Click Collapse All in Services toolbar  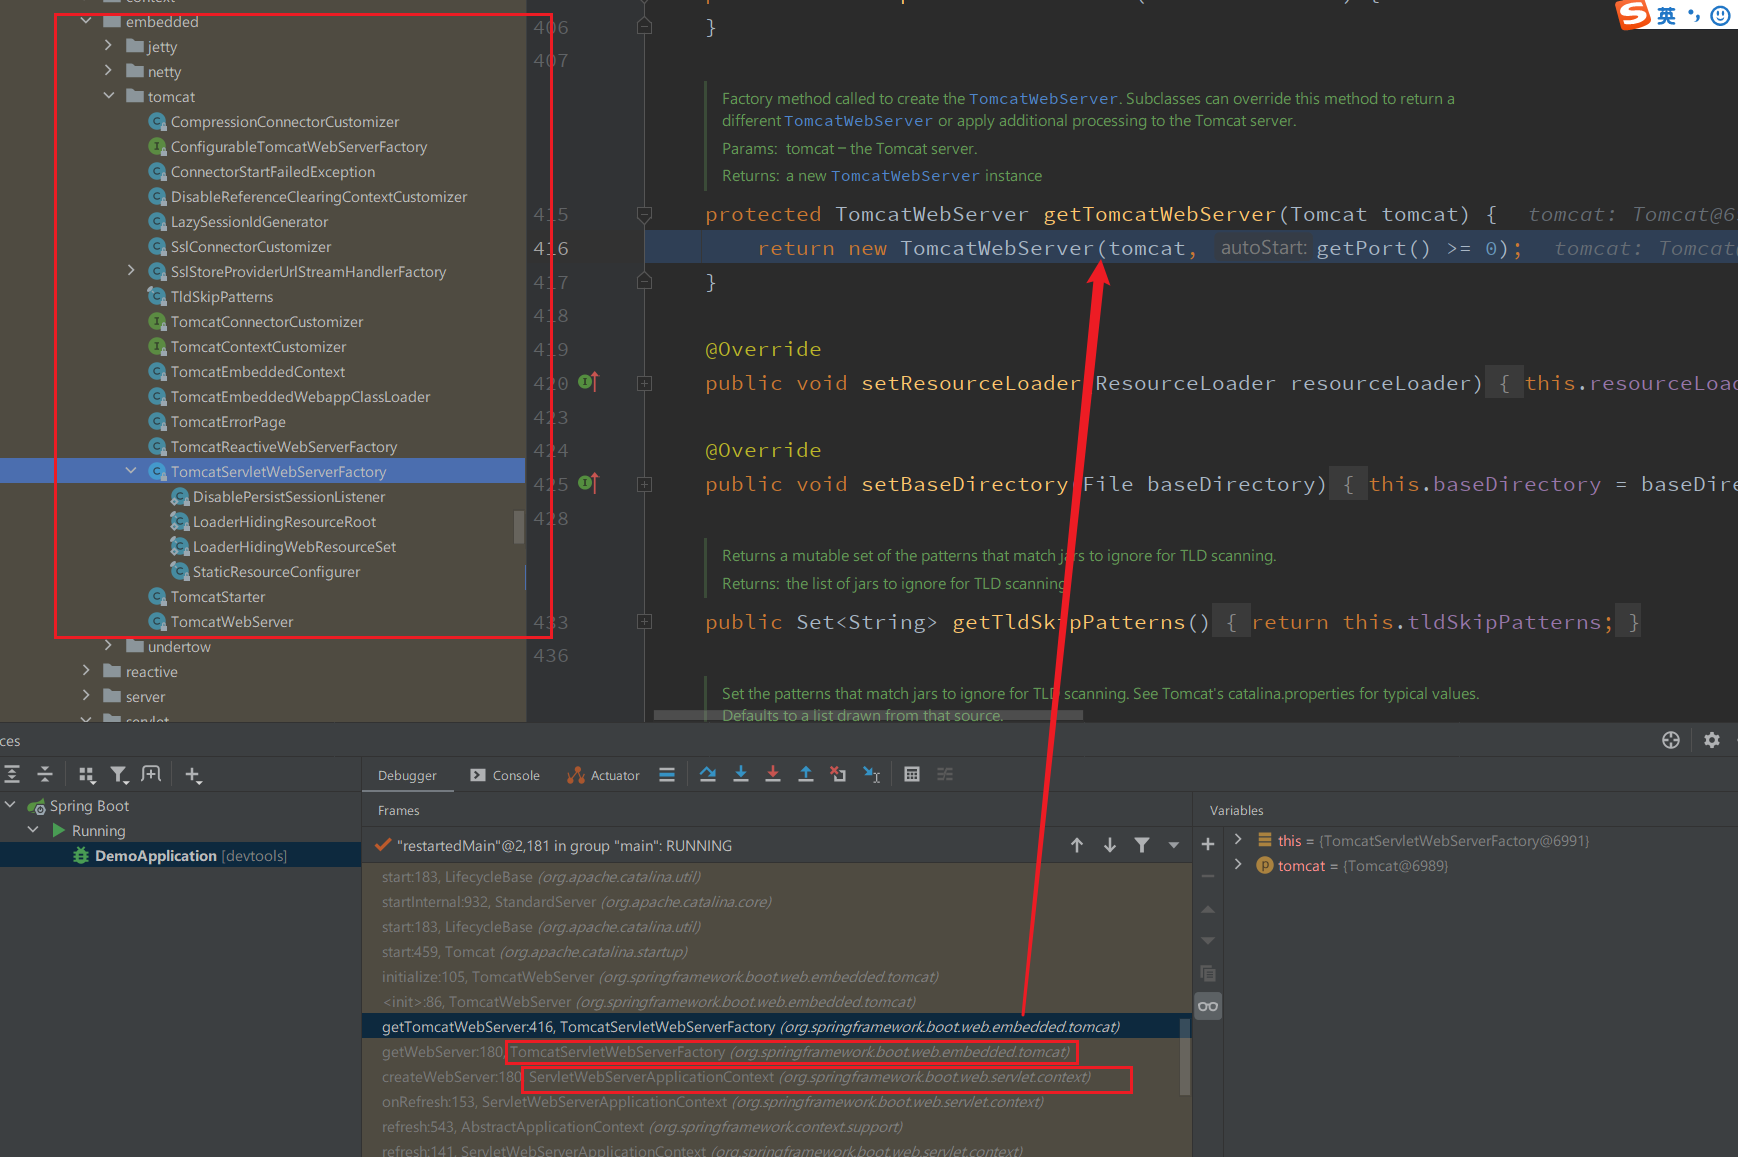(x=45, y=774)
